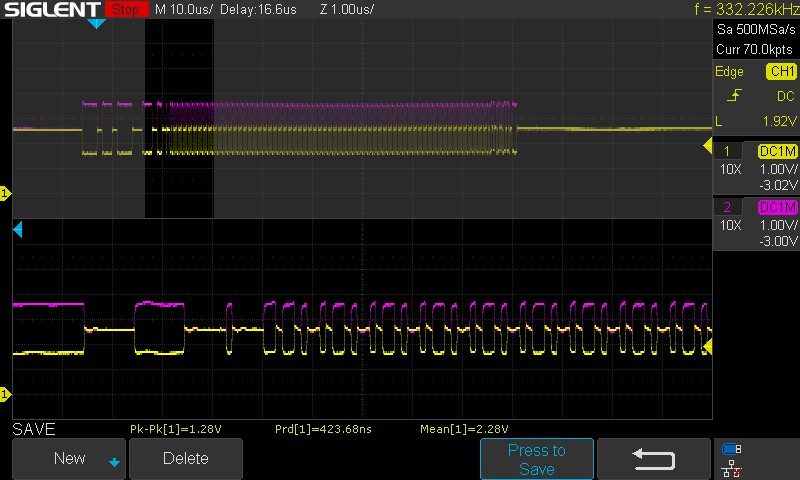This screenshot has width=800, height=480.
Task: Click the trigger DC coupling label
Action: (x=785, y=96)
